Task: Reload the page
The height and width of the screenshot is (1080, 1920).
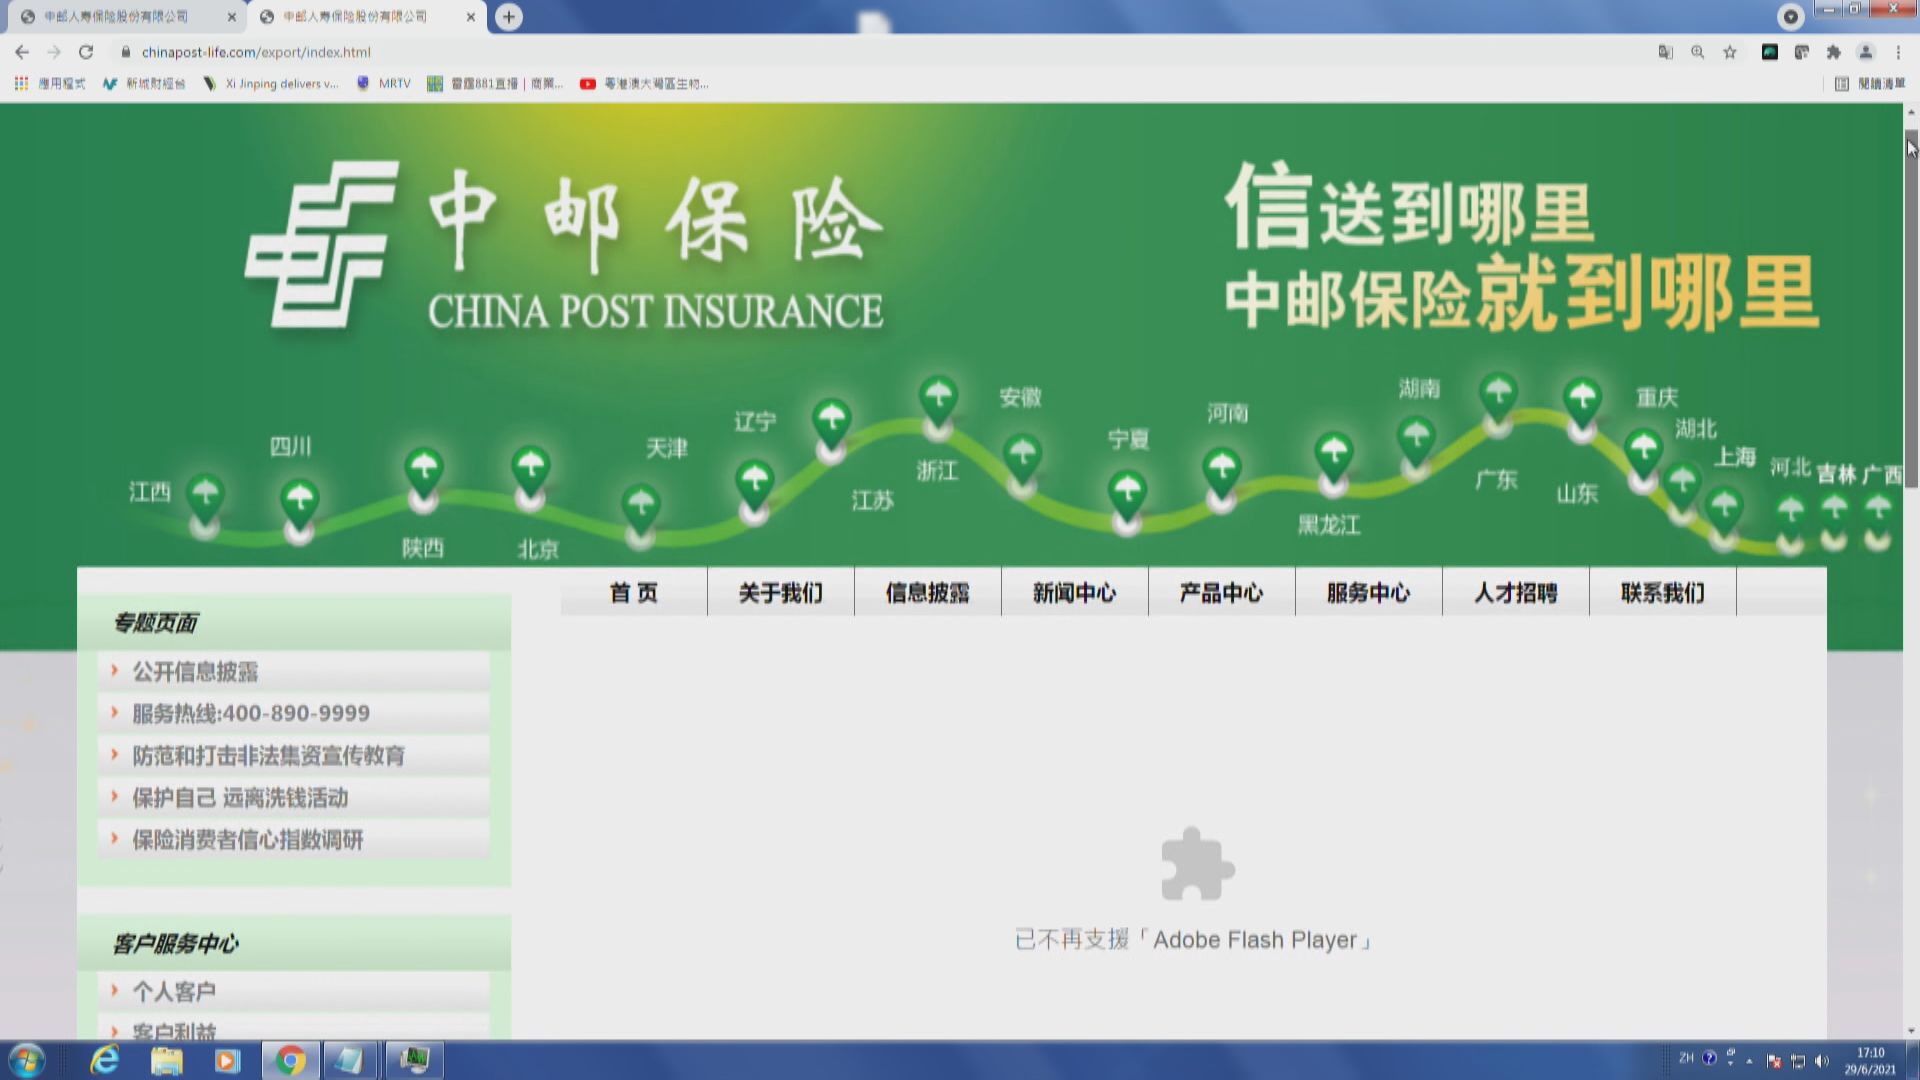Action: point(86,52)
